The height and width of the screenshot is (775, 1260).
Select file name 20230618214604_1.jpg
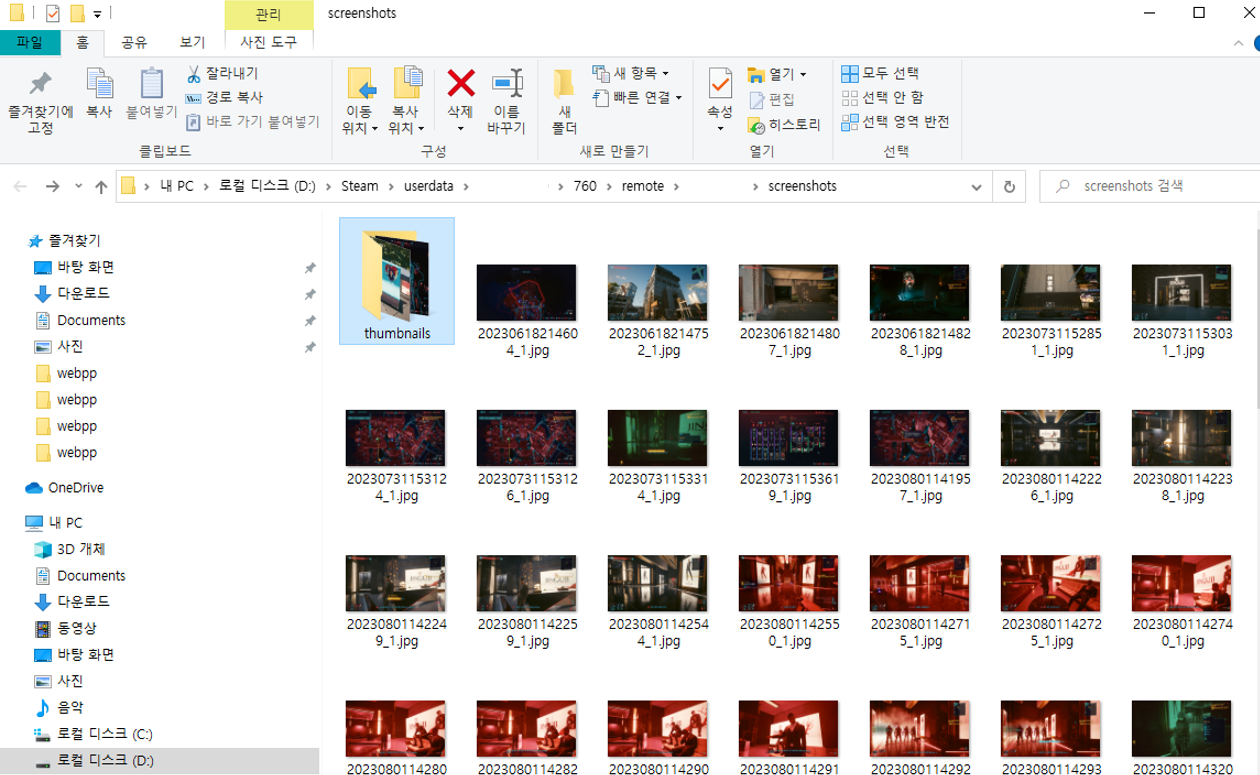tap(527, 342)
